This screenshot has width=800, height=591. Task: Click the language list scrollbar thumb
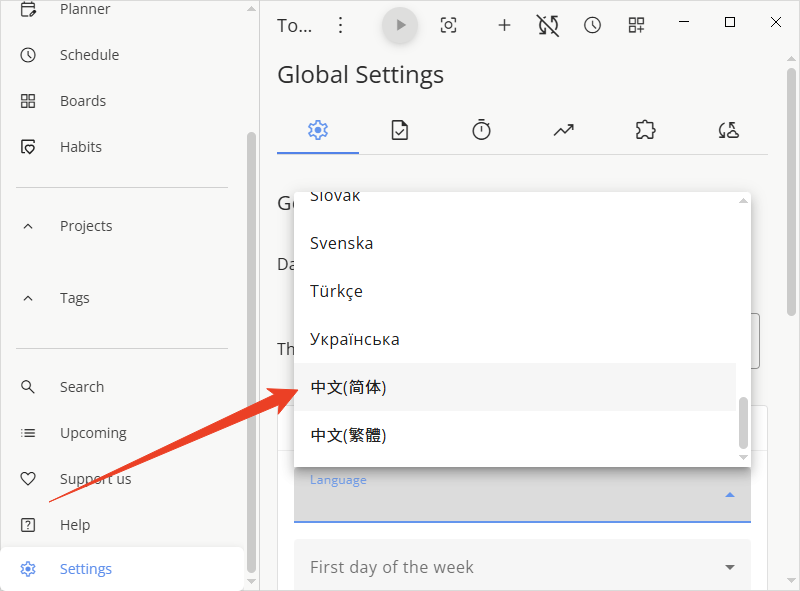click(743, 423)
